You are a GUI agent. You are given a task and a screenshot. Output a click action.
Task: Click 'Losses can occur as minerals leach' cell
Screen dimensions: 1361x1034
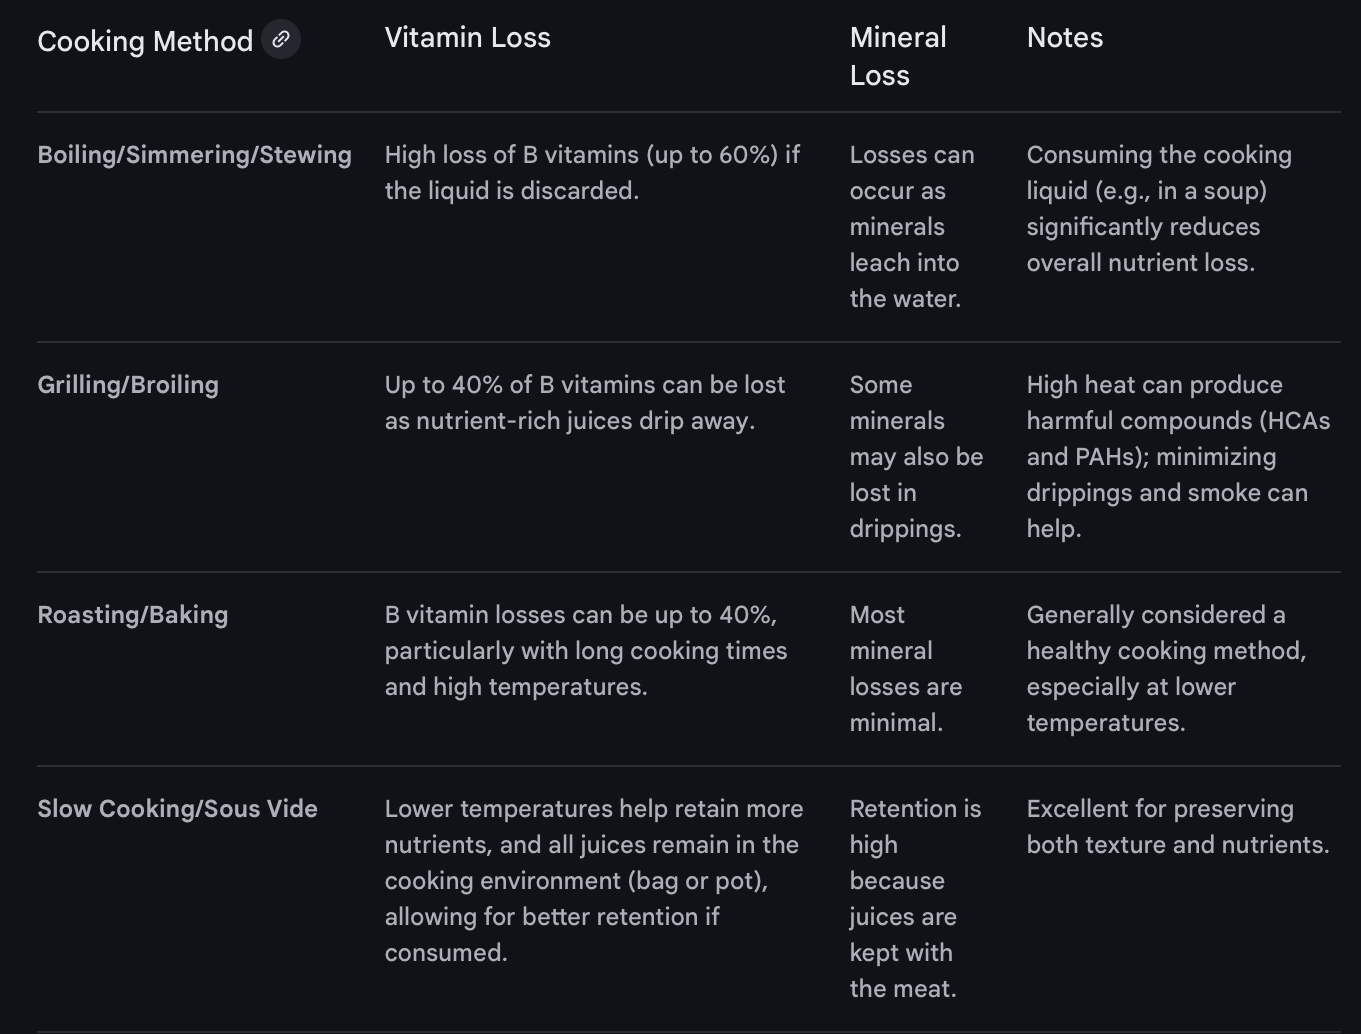(x=910, y=227)
